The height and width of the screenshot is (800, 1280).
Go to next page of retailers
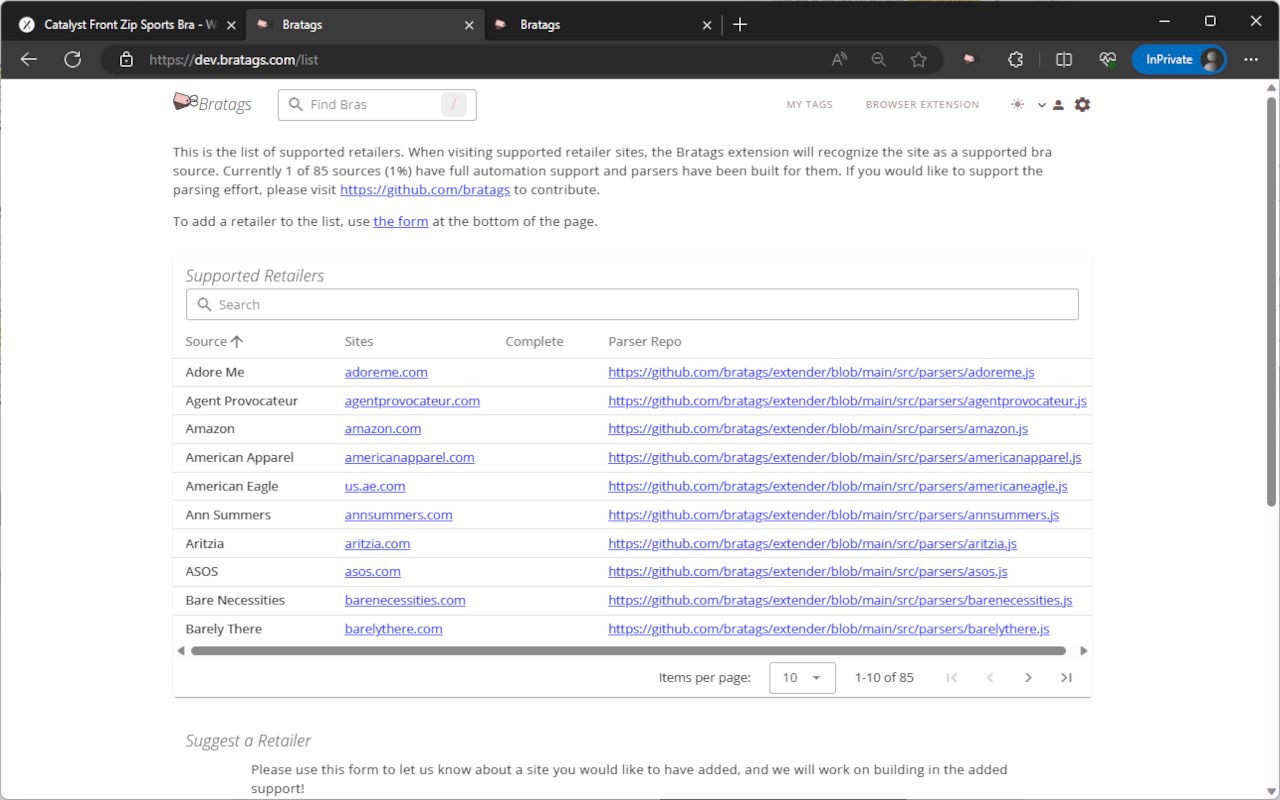(x=1028, y=677)
